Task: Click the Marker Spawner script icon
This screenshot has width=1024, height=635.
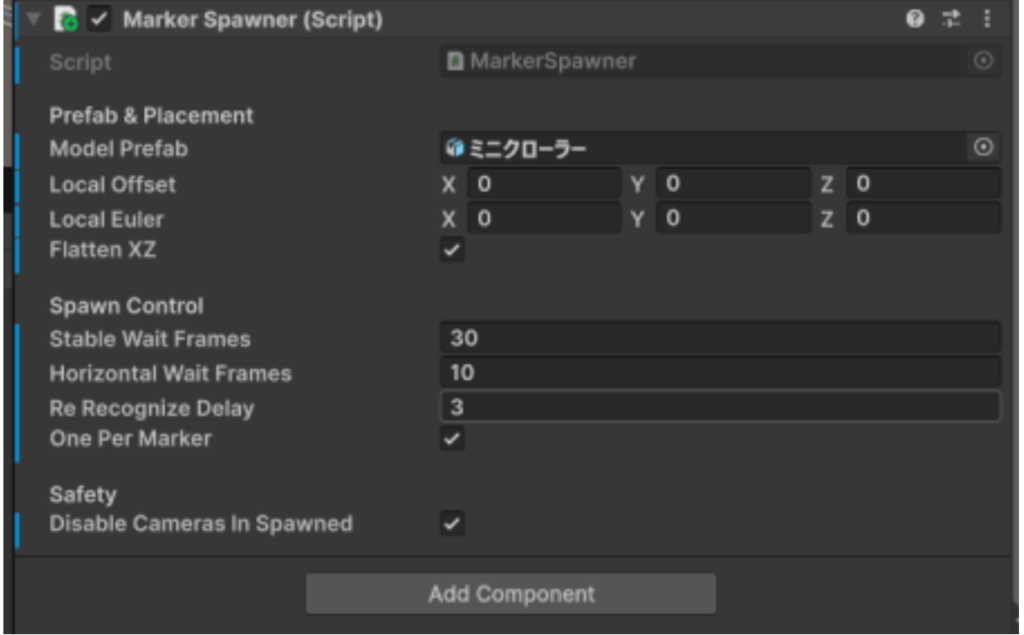Action: (66, 19)
